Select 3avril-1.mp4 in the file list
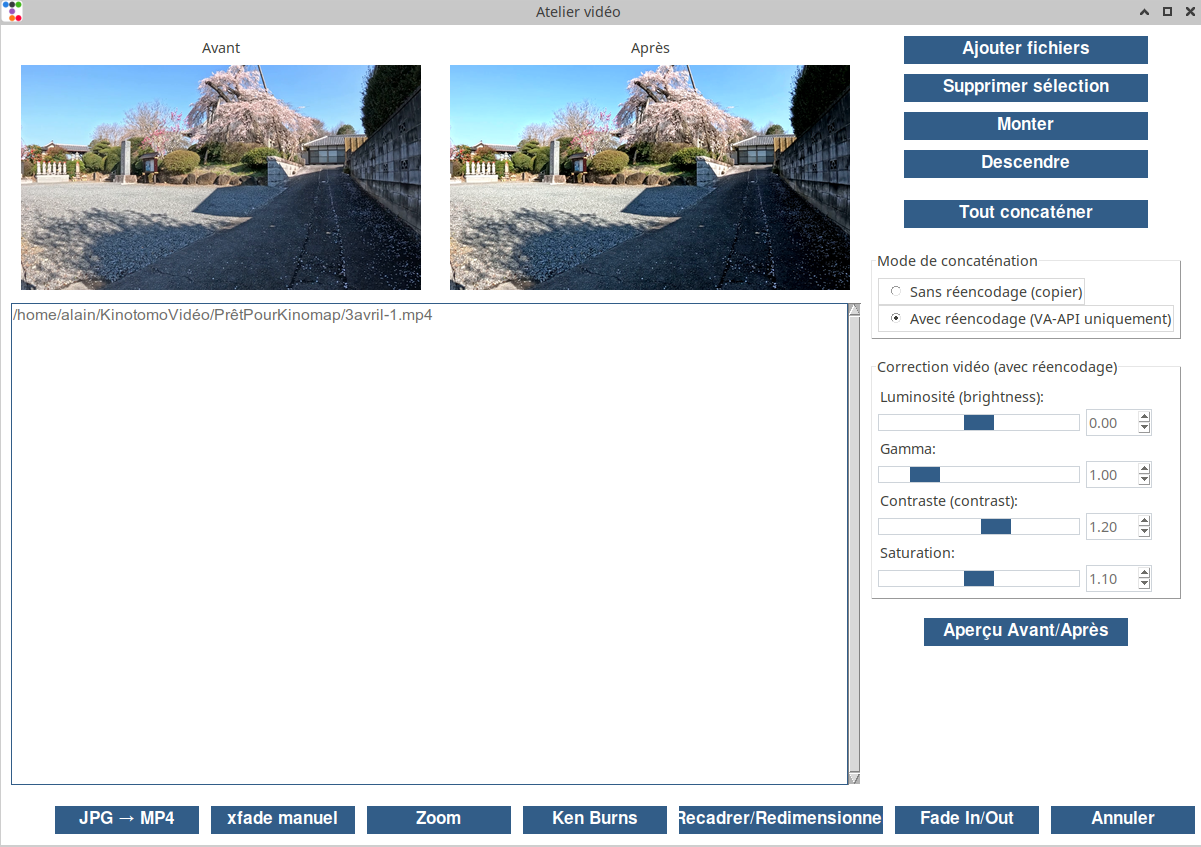 click(222, 315)
